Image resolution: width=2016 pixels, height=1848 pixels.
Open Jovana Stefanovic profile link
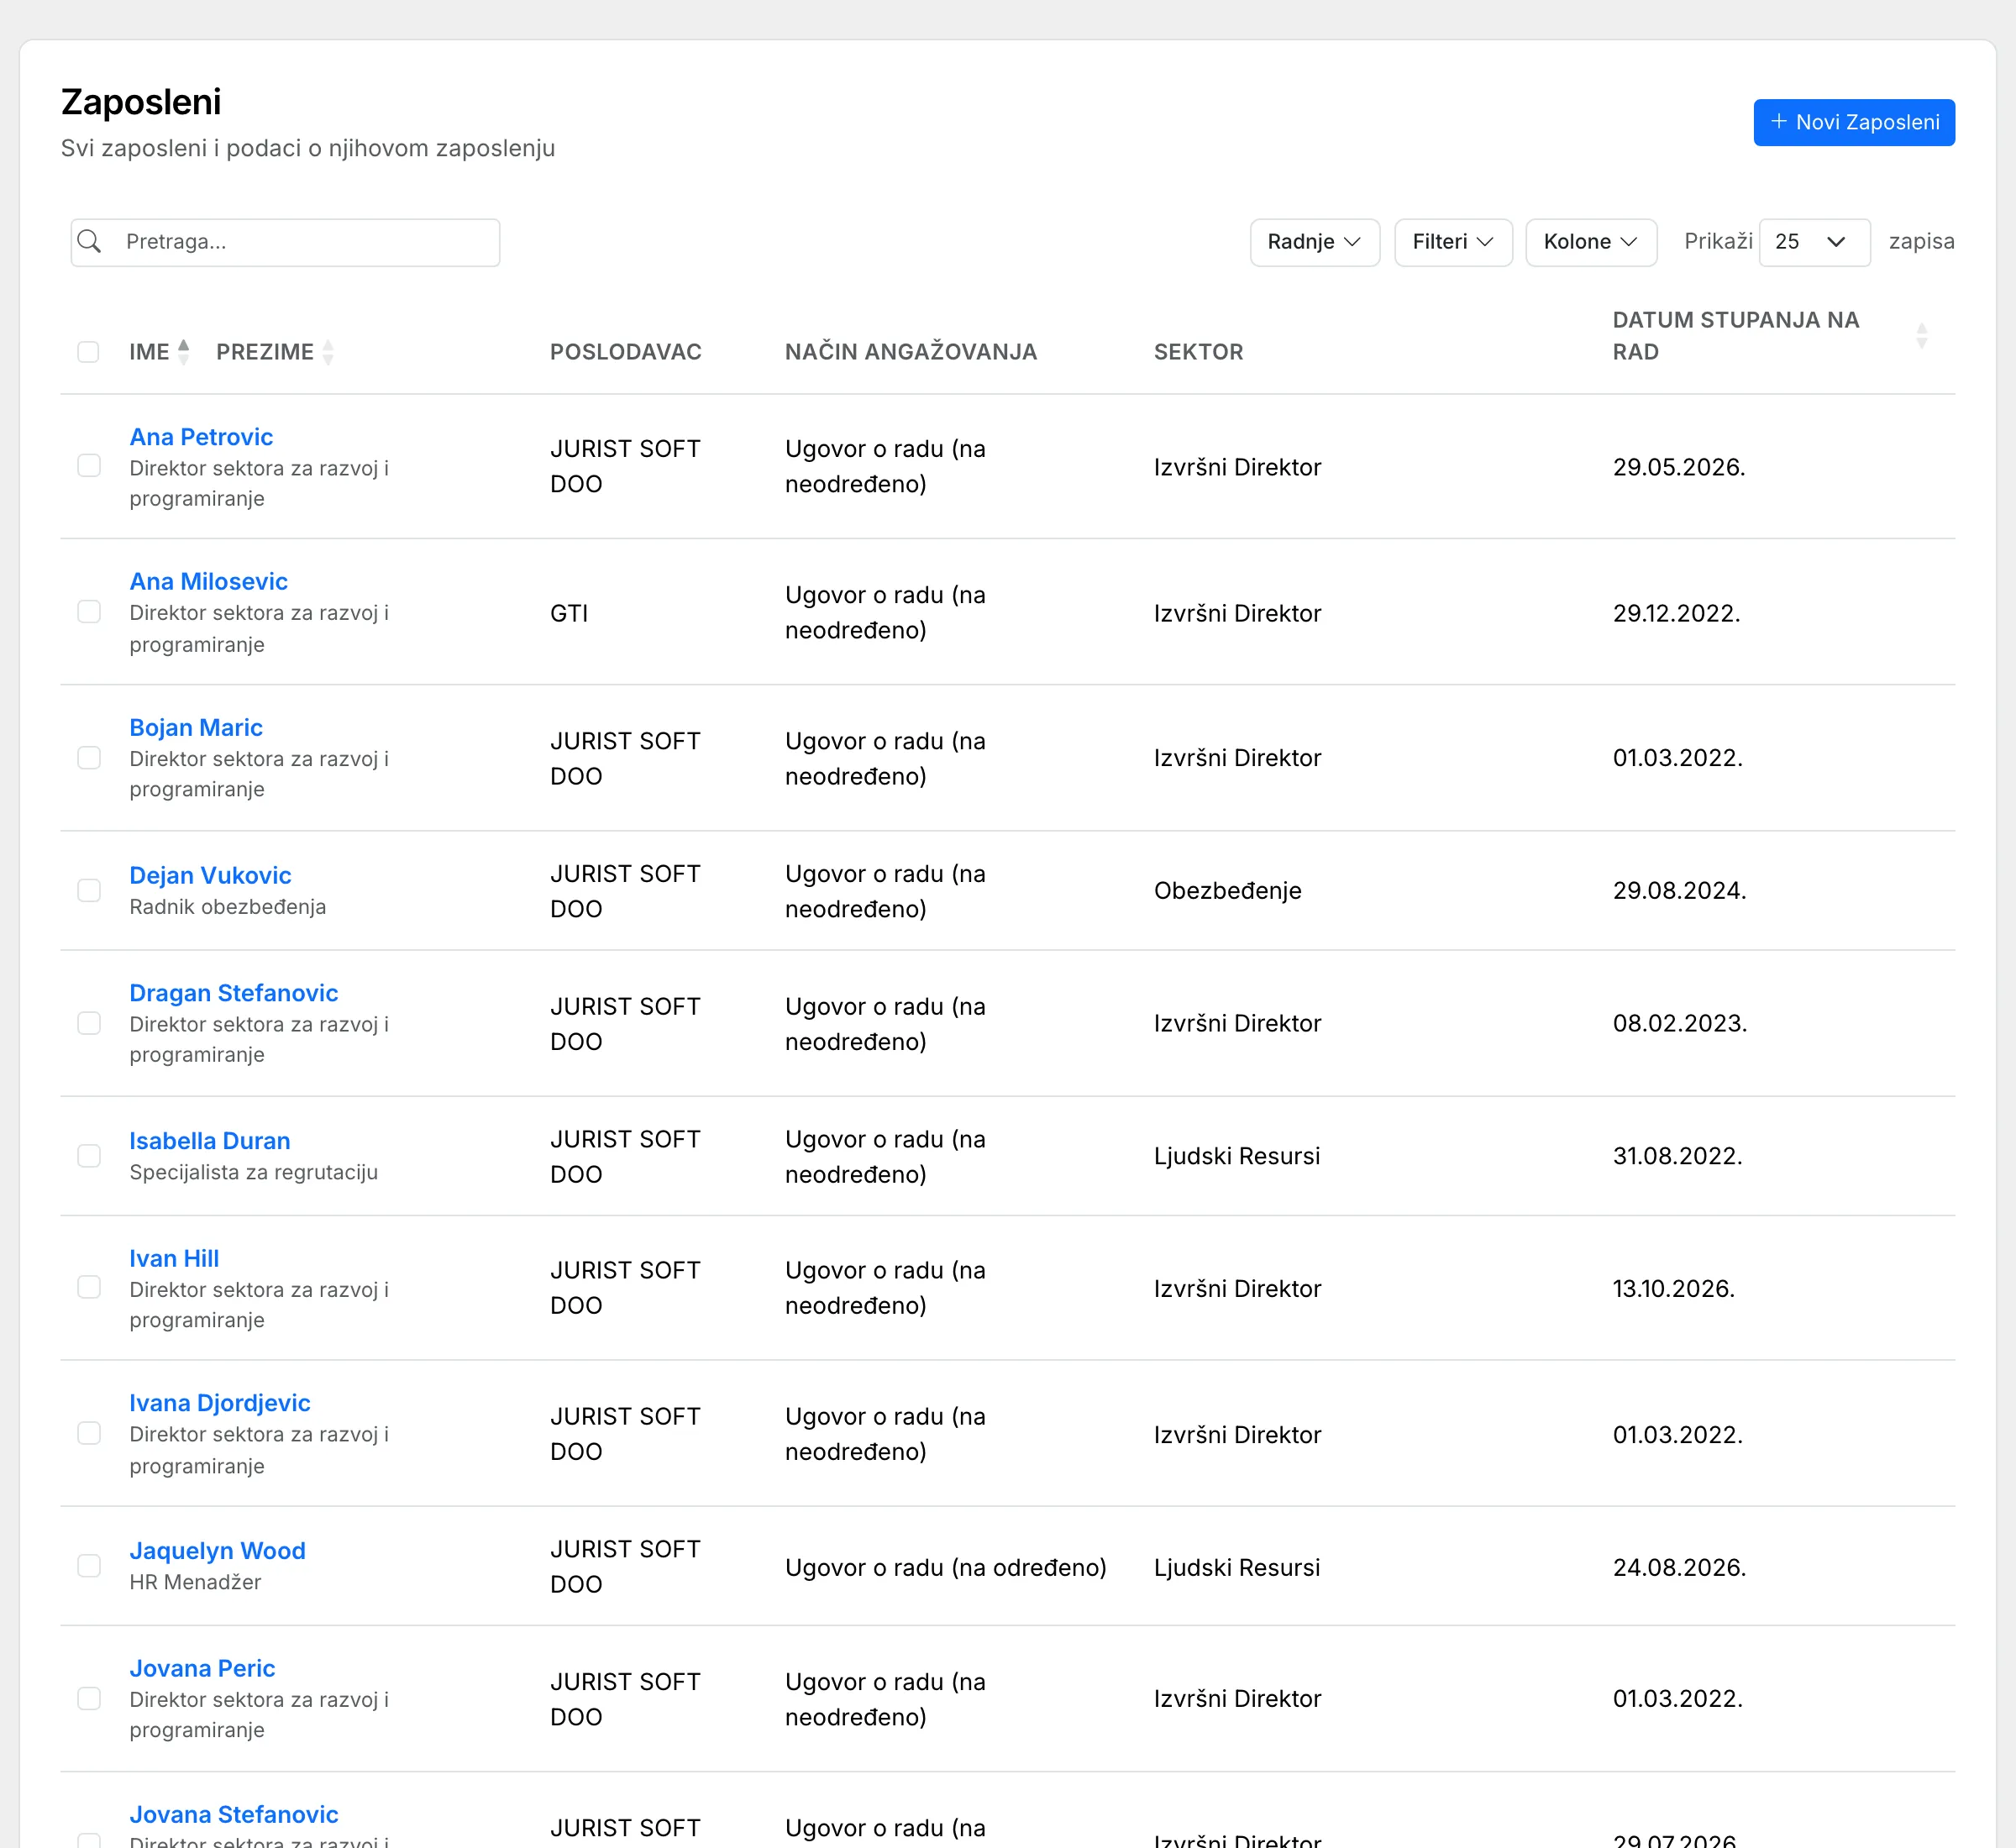pos(233,1814)
